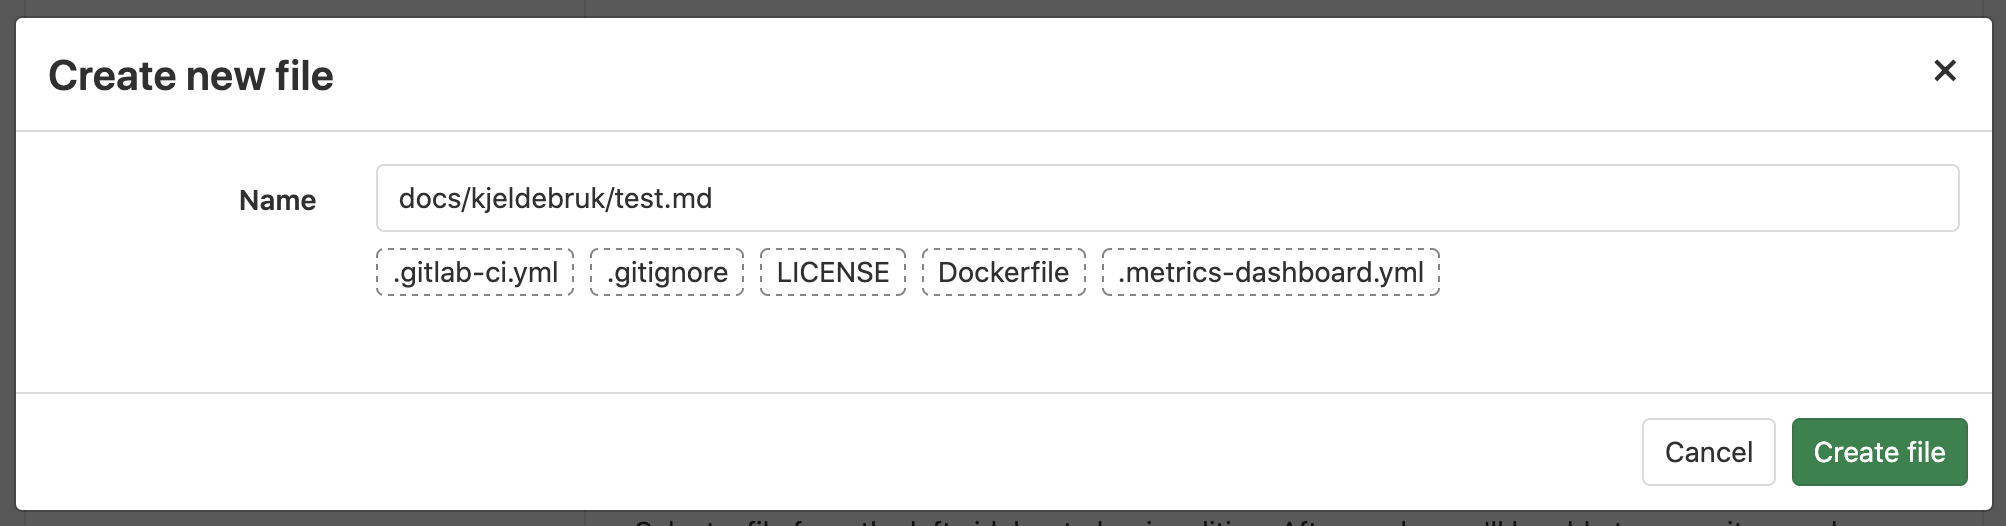The height and width of the screenshot is (526, 2006).
Task: Click the docs segment of the path
Action: [429, 198]
